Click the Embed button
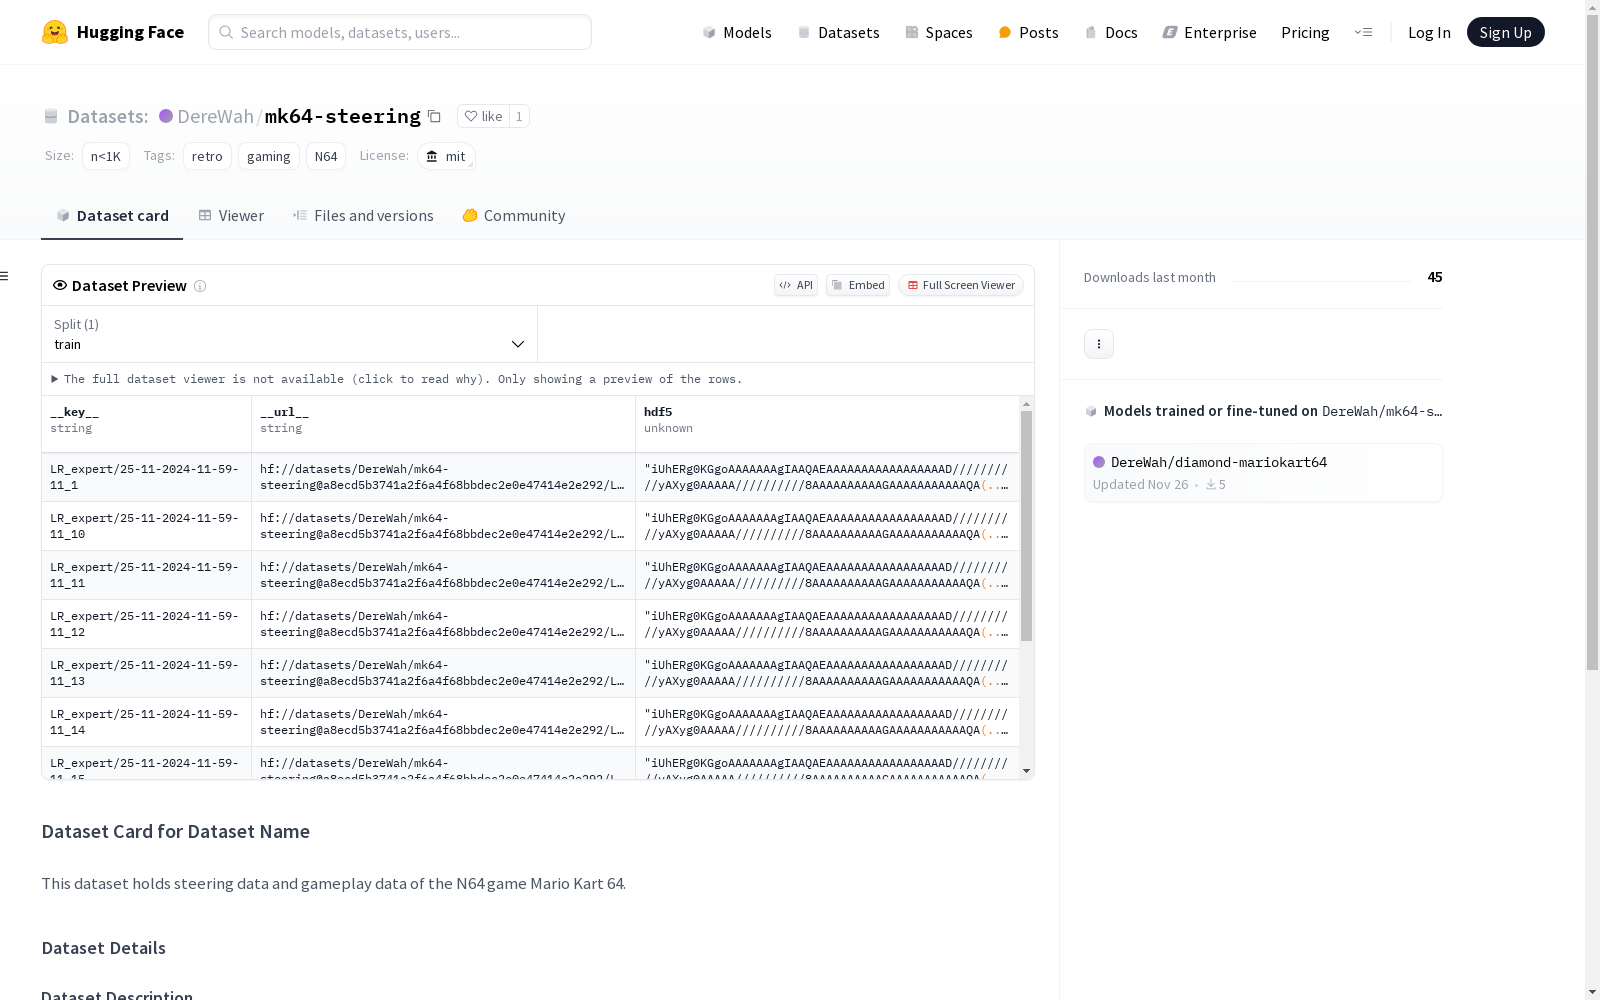This screenshot has width=1600, height=1000. (x=858, y=285)
